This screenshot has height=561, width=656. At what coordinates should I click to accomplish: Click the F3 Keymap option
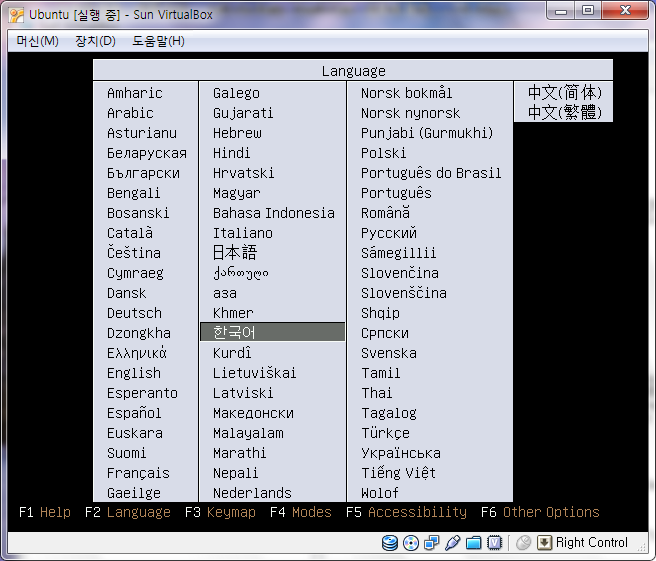[x=220, y=512]
